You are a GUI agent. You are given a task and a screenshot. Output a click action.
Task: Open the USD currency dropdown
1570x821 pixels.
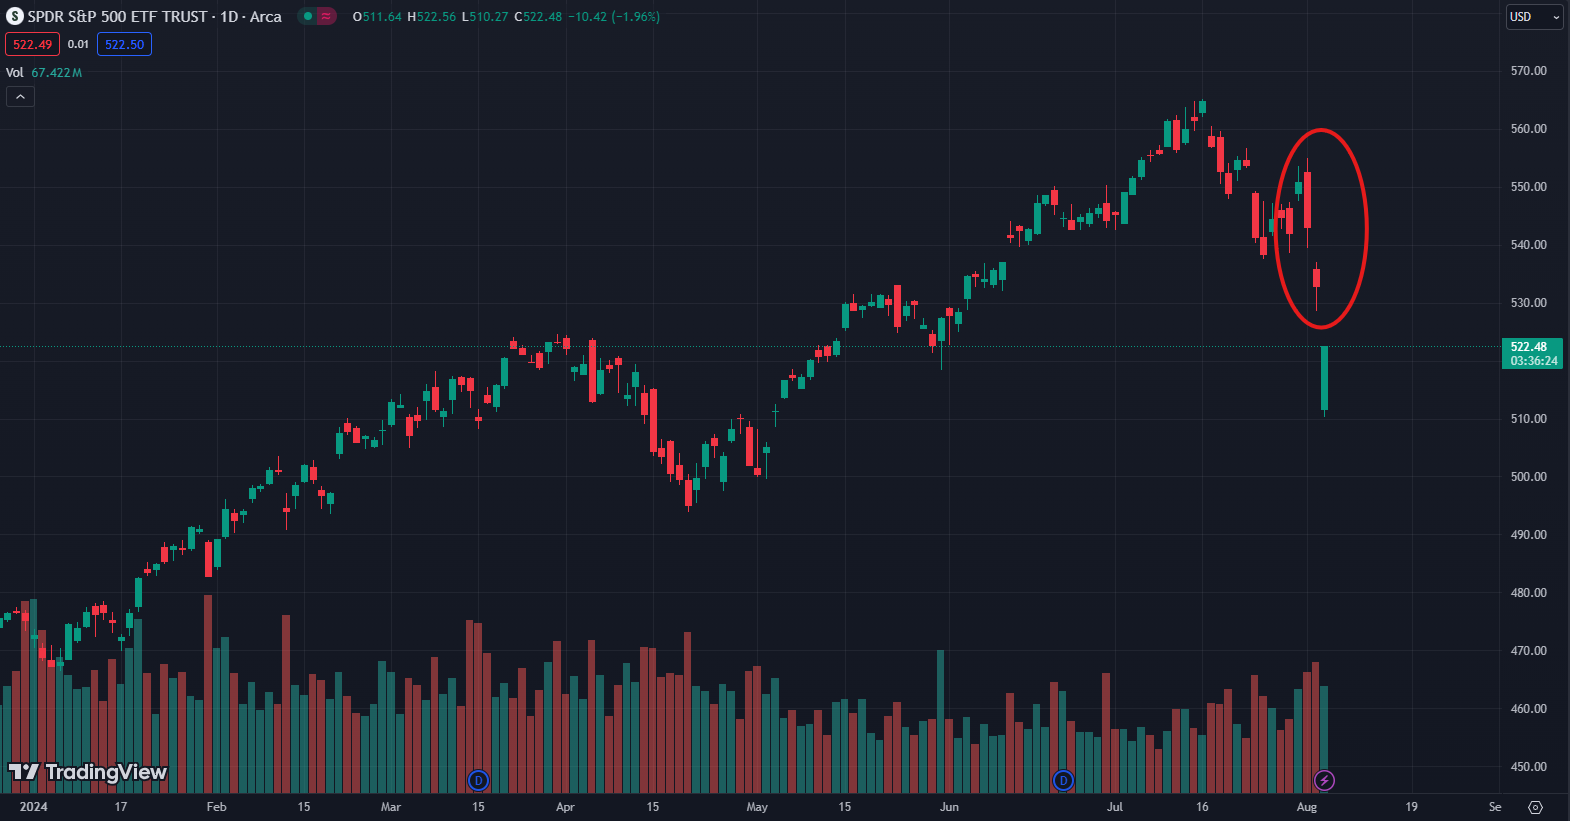coord(1534,17)
